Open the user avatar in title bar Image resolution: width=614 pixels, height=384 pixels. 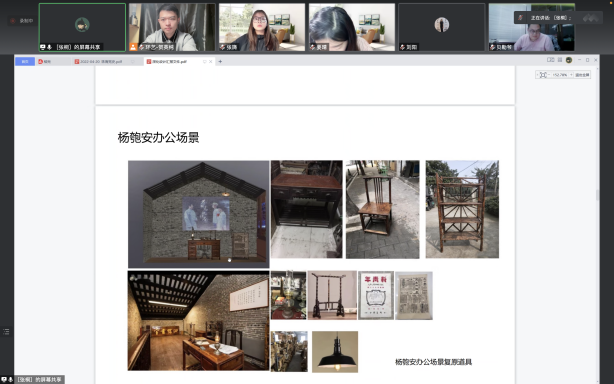coord(569,60)
